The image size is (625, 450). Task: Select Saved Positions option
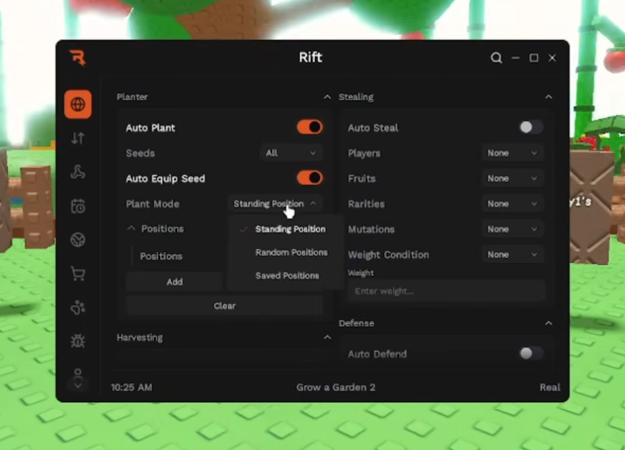[x=285, y=275]
